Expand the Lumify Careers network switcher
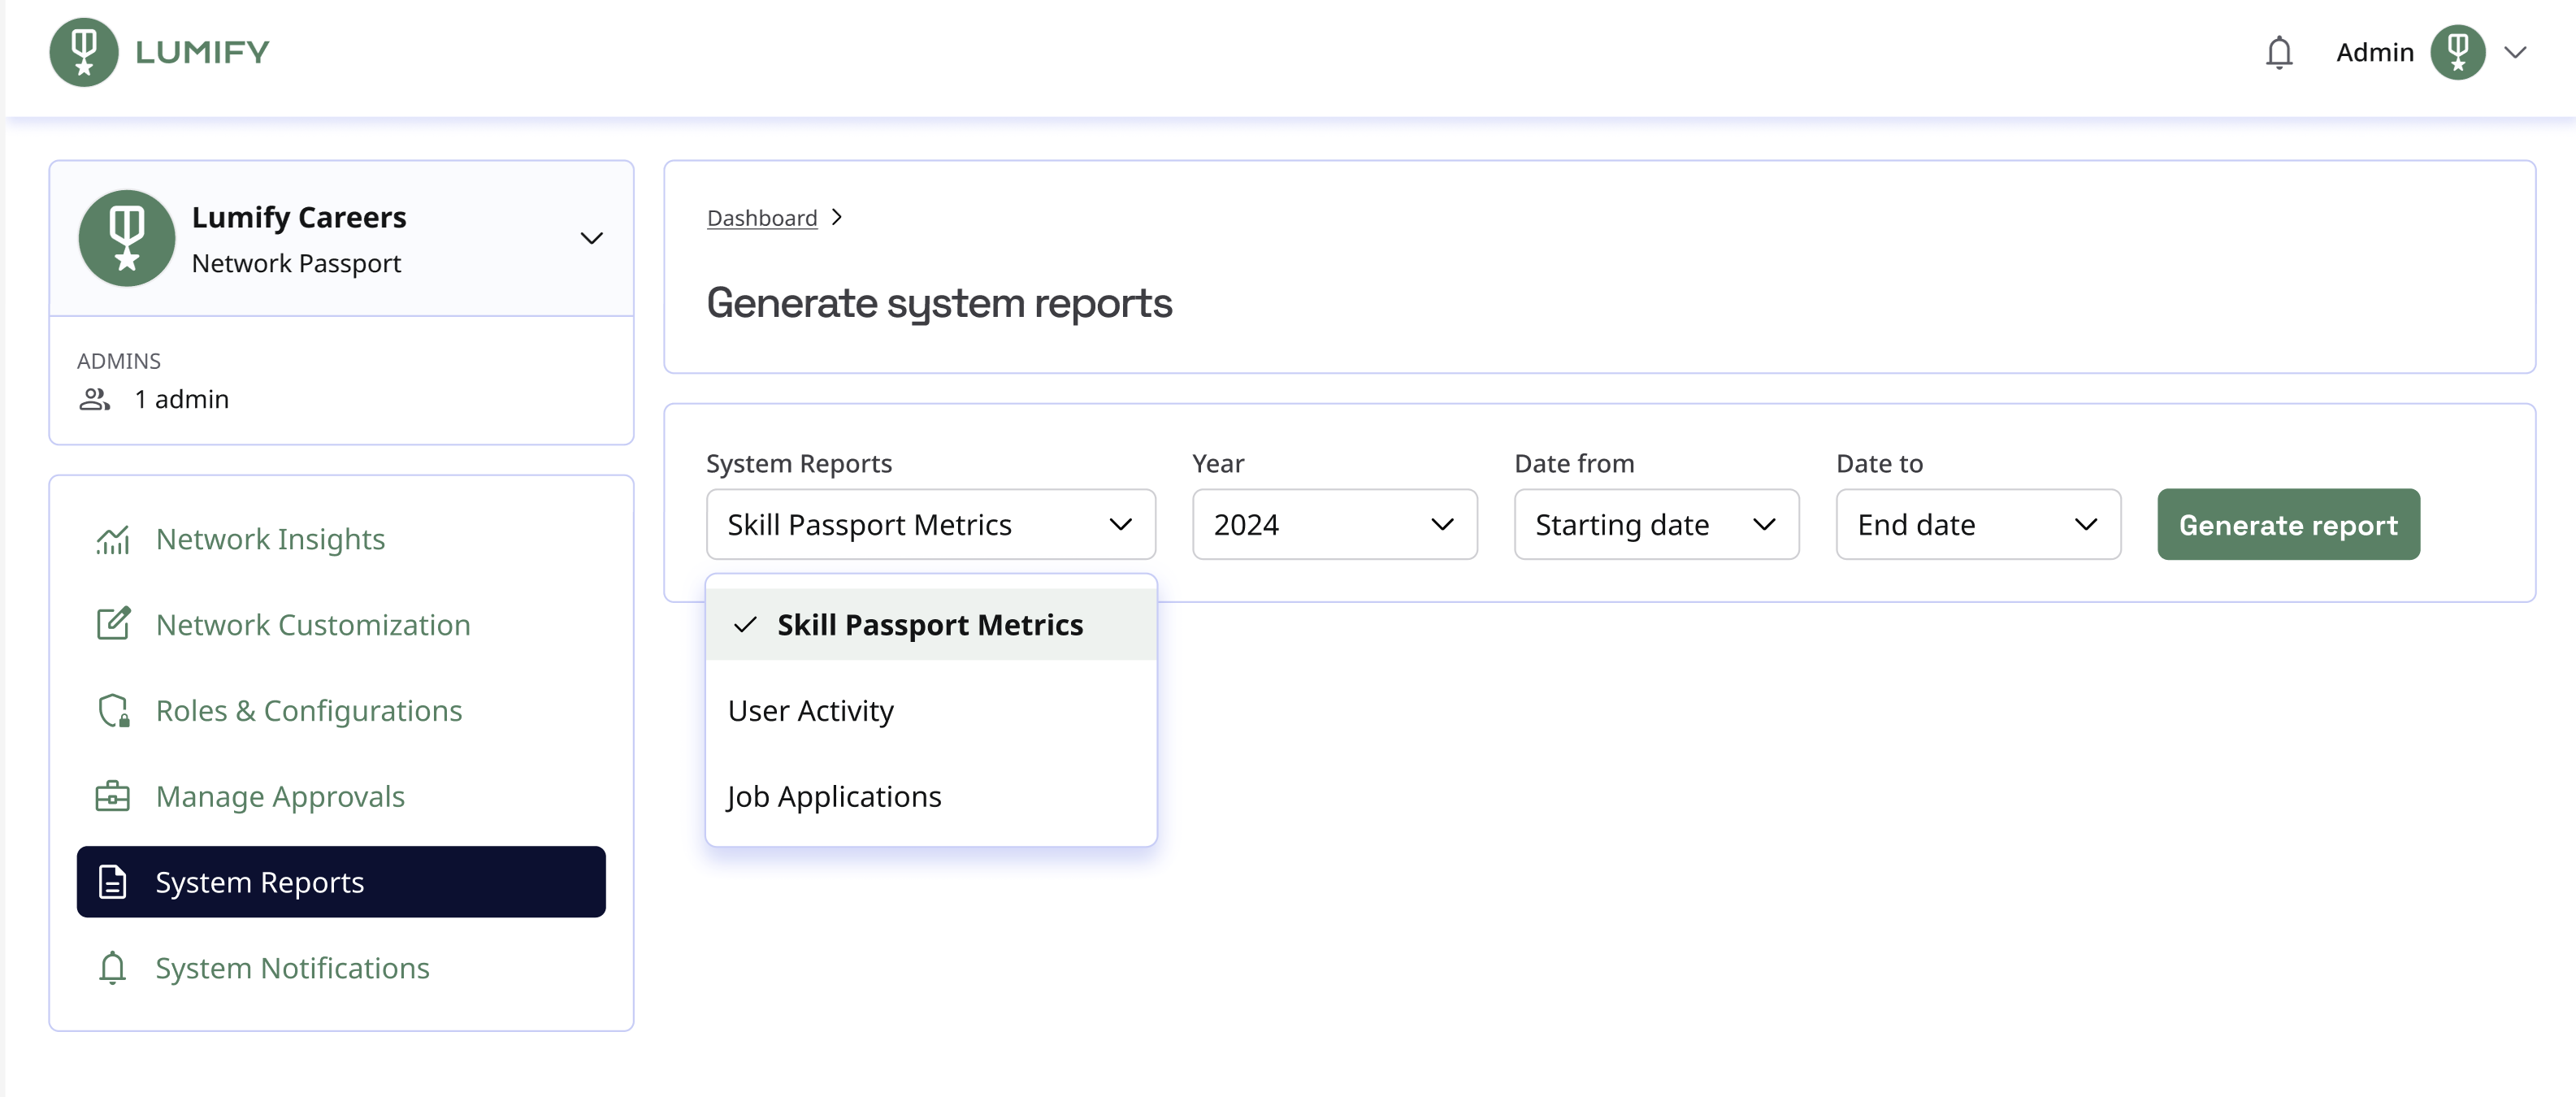The image size is (2576, 1097). coord(591,238)
